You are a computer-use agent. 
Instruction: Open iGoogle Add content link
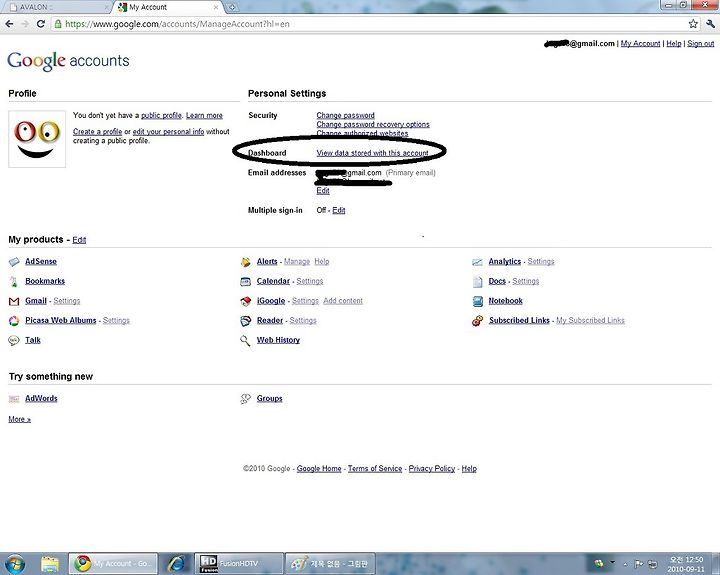tap(343, 301)
